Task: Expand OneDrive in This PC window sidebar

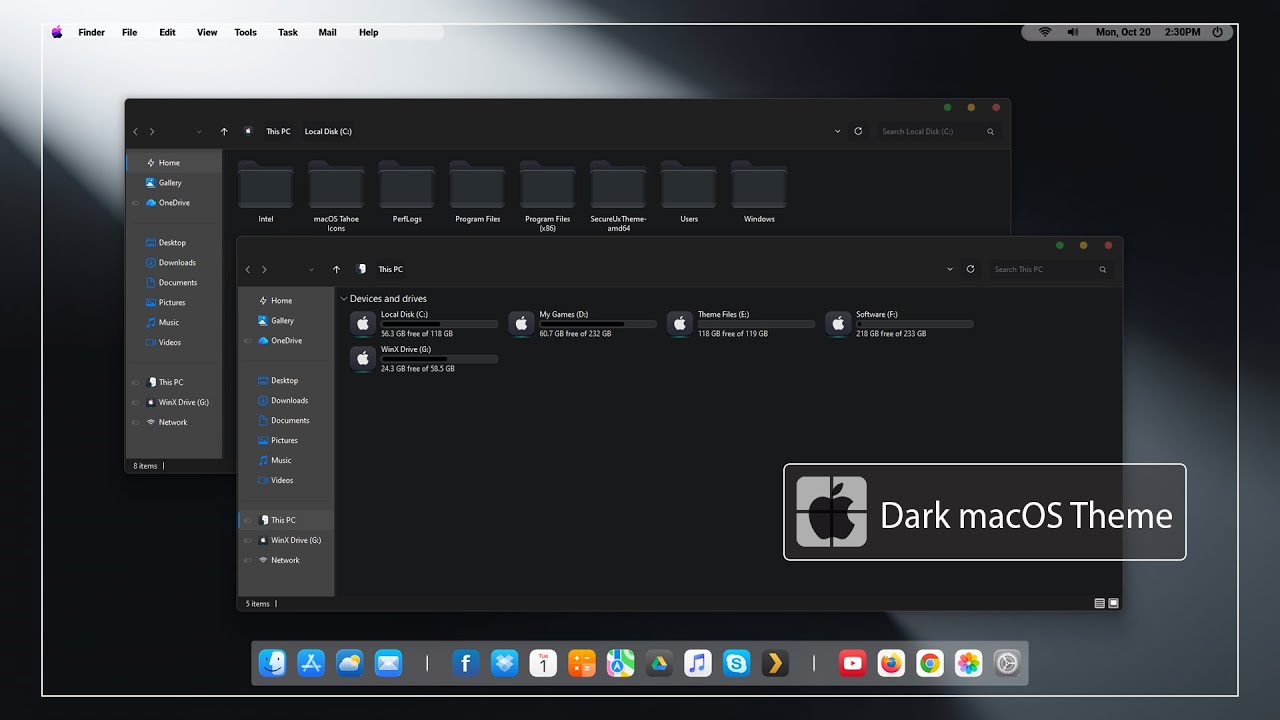Action: (x=248, y=341)
